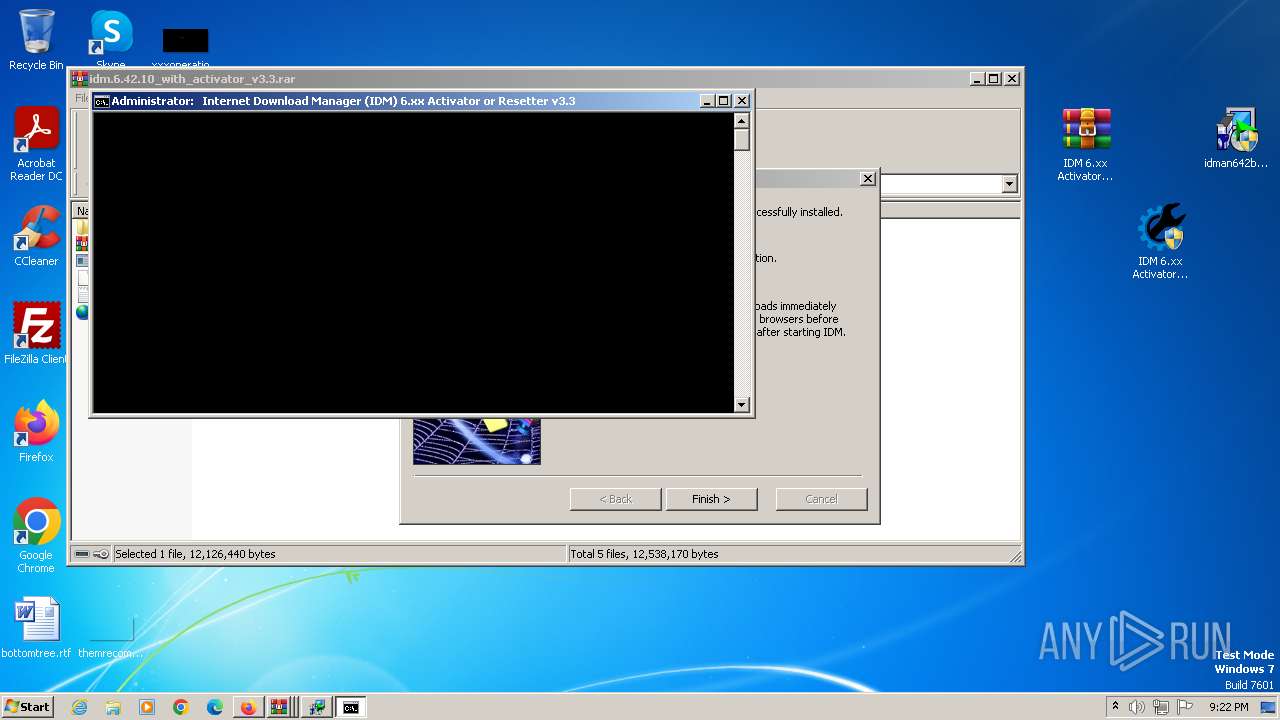Image resolution: width=1280 pixels, height=720 pixels.
Task: Open Acrobat Reader DC desktop shortcut
Action: click(x=37, y=144)
